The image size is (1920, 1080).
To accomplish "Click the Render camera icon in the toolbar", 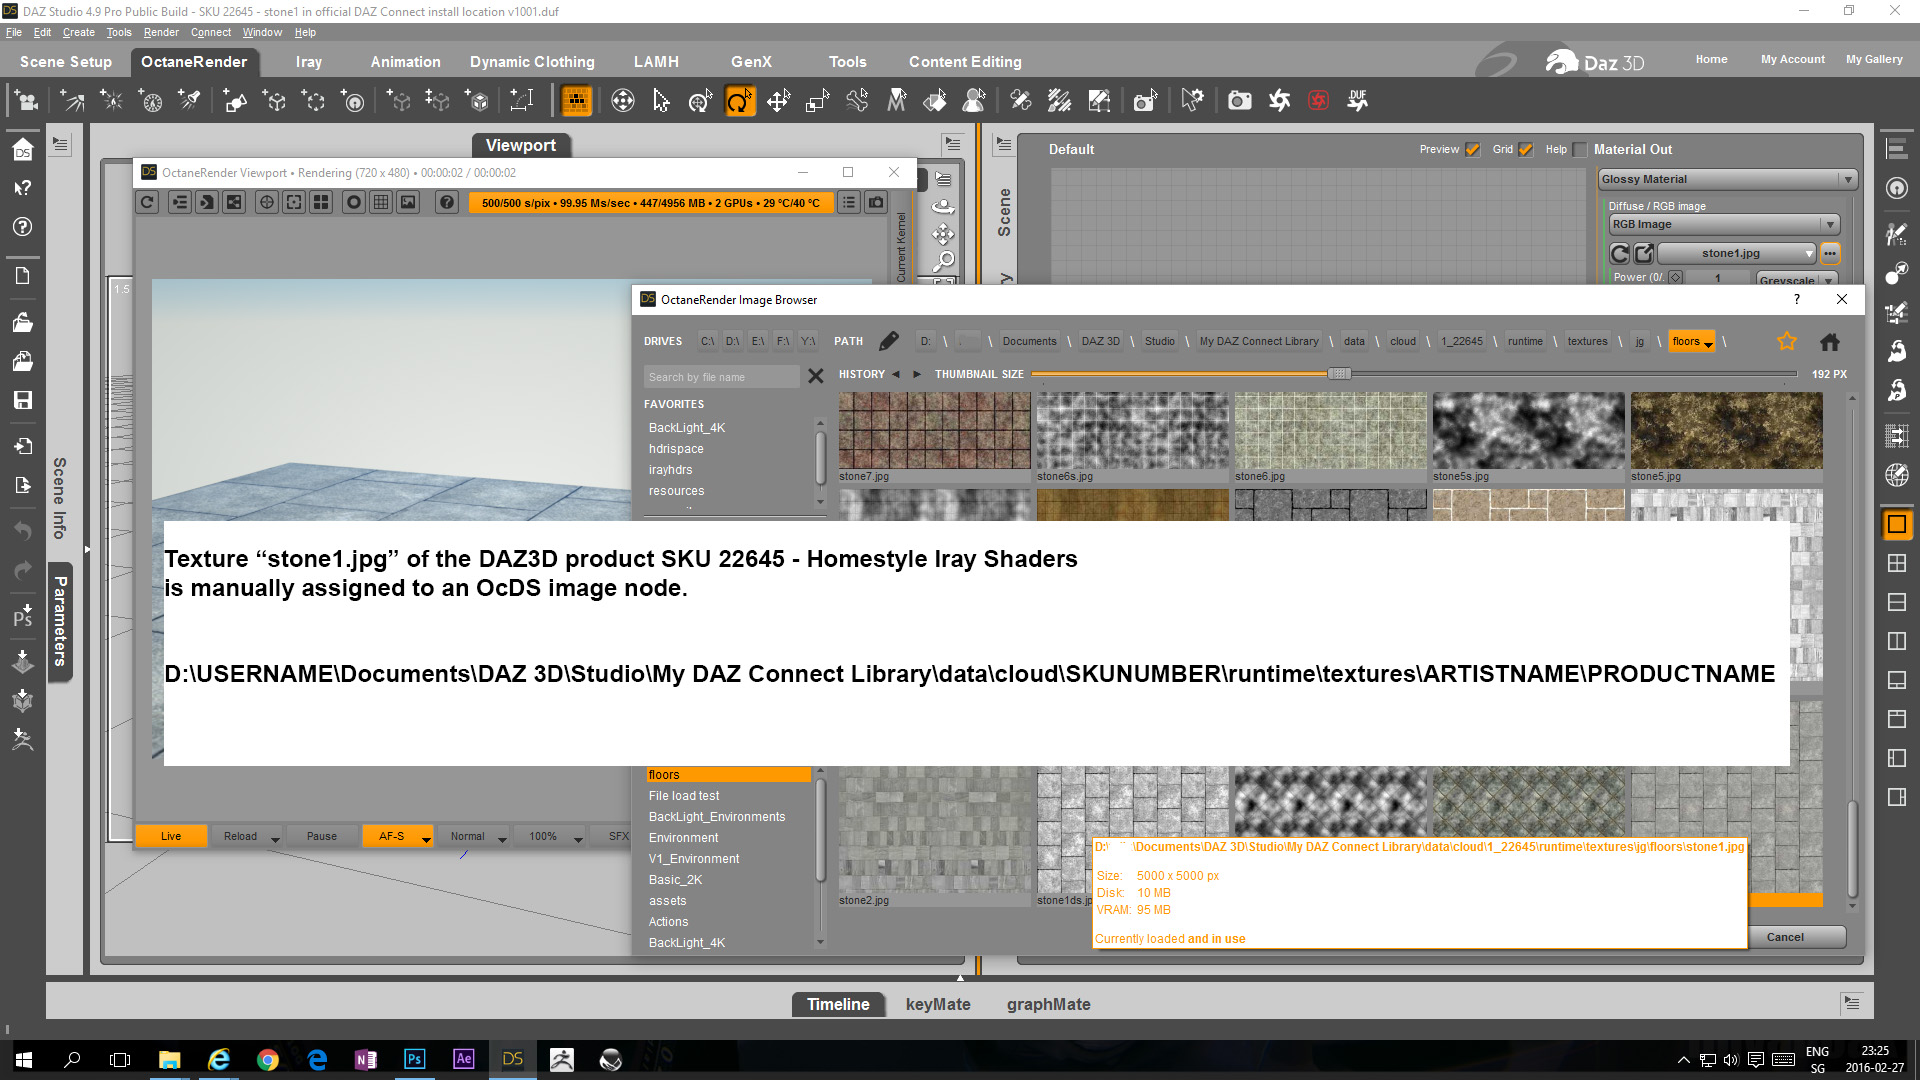I will (1239, 101).
